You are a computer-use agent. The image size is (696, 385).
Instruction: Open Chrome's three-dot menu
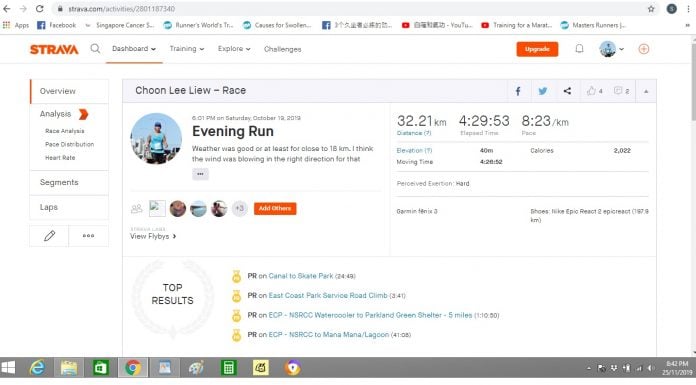tap(688, 9)
